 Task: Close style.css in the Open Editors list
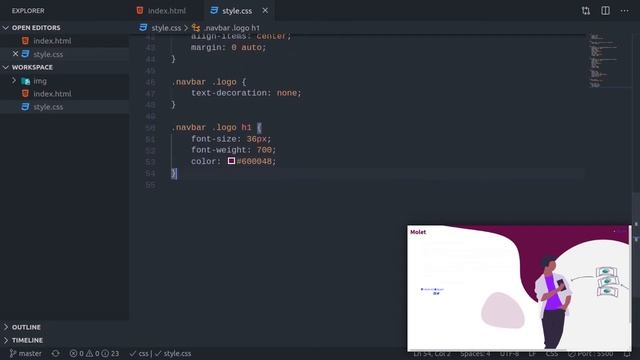[16, 54]
